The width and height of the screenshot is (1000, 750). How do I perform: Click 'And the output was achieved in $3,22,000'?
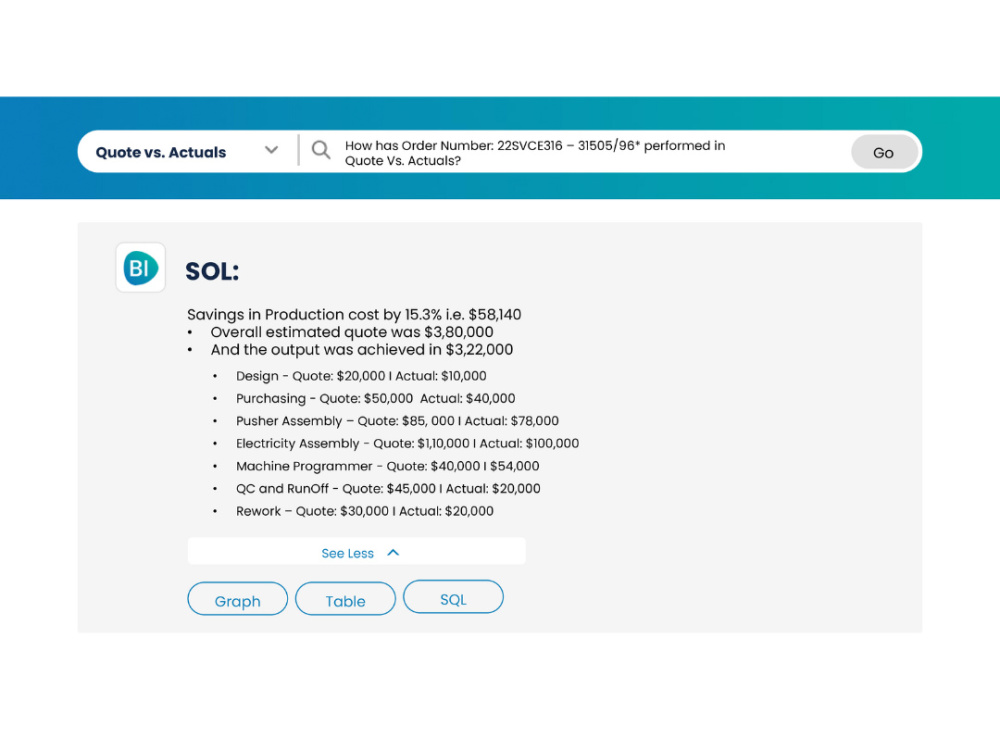[x=362, y=349]
